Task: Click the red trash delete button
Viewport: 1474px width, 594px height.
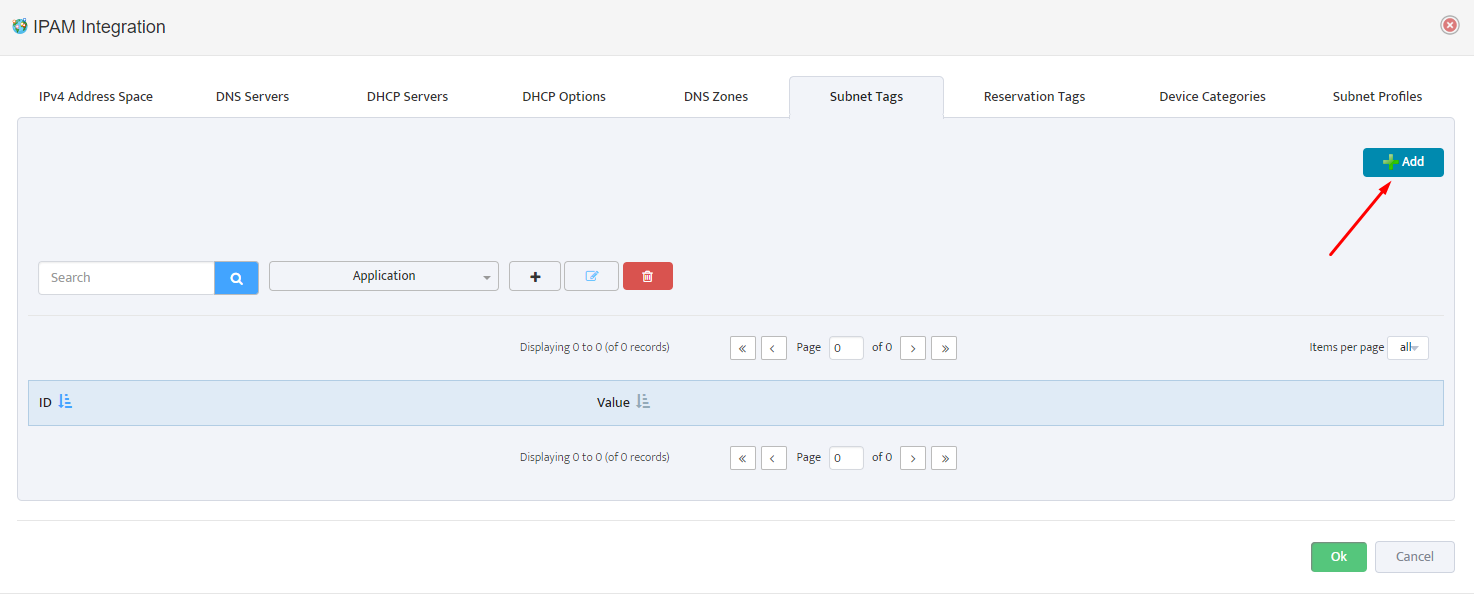Action: (647, 276)
